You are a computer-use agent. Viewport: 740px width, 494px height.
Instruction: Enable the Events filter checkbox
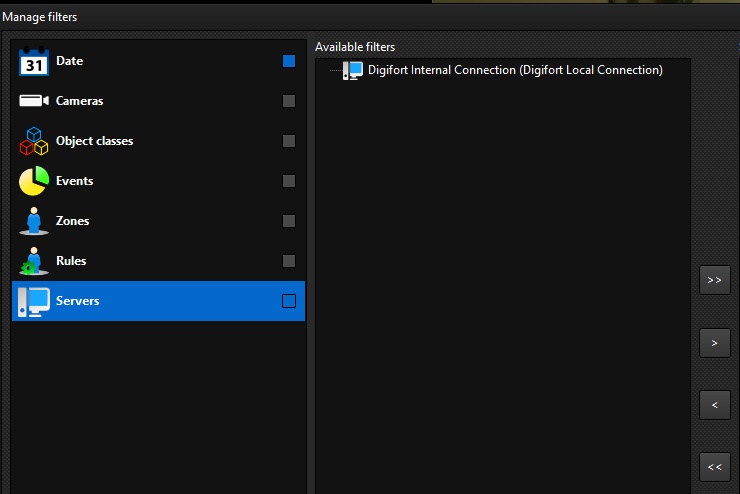[x=289, y=181]
